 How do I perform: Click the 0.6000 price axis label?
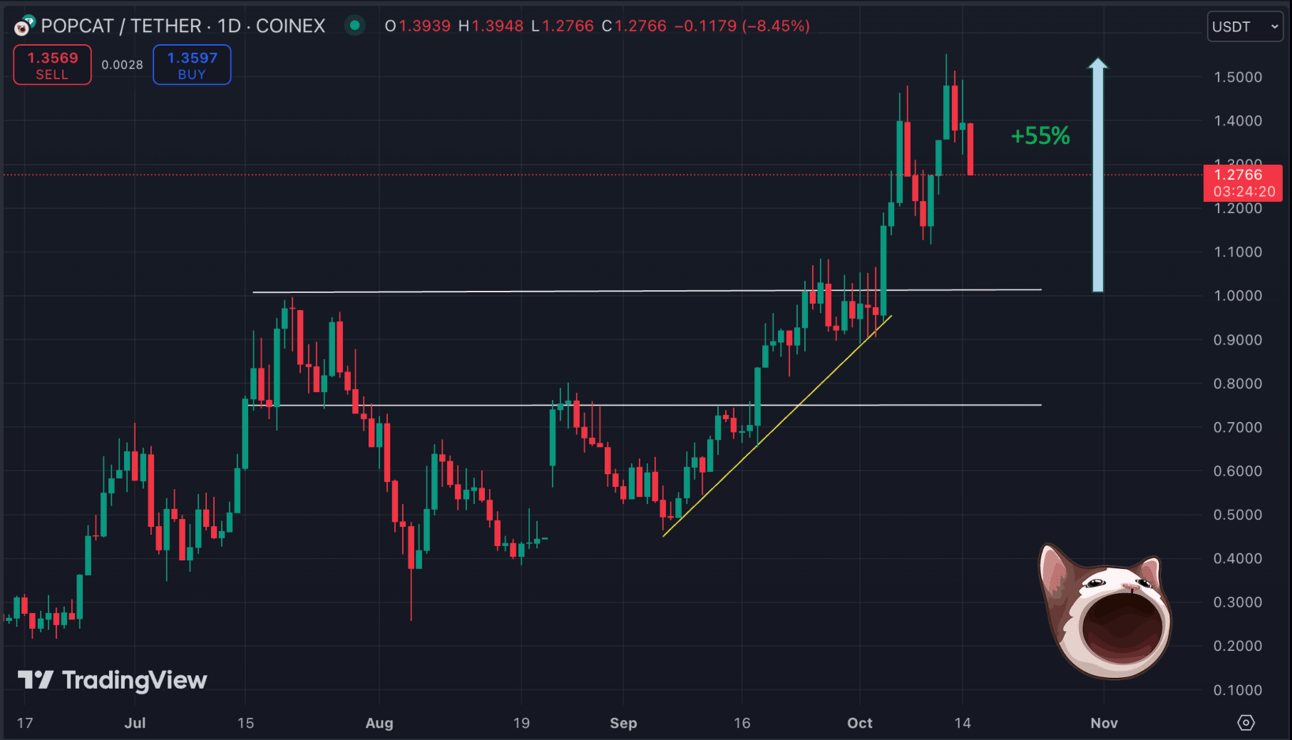coord(1237,471)
